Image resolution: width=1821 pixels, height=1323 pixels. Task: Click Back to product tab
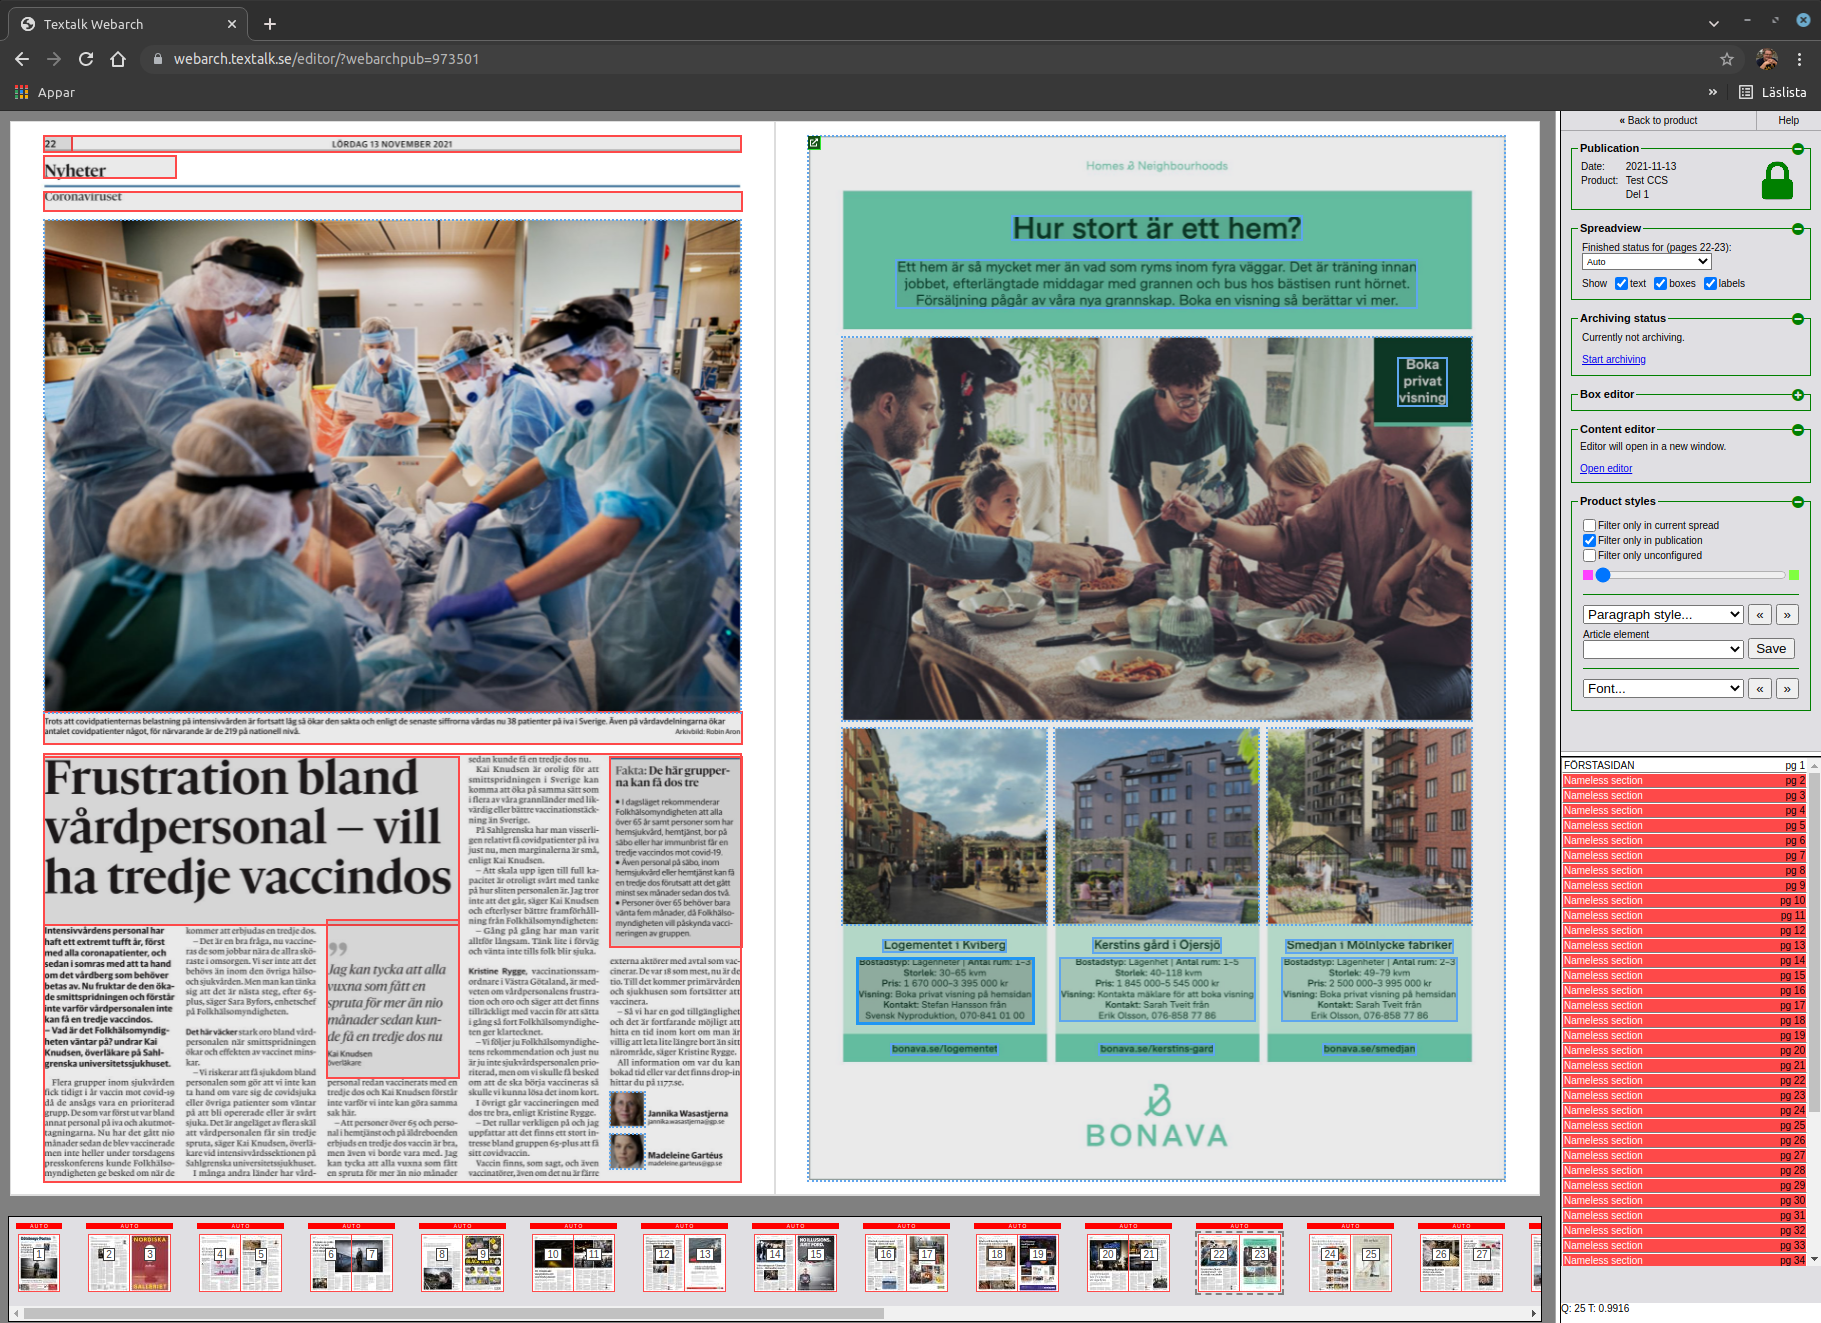(1658, 121)
